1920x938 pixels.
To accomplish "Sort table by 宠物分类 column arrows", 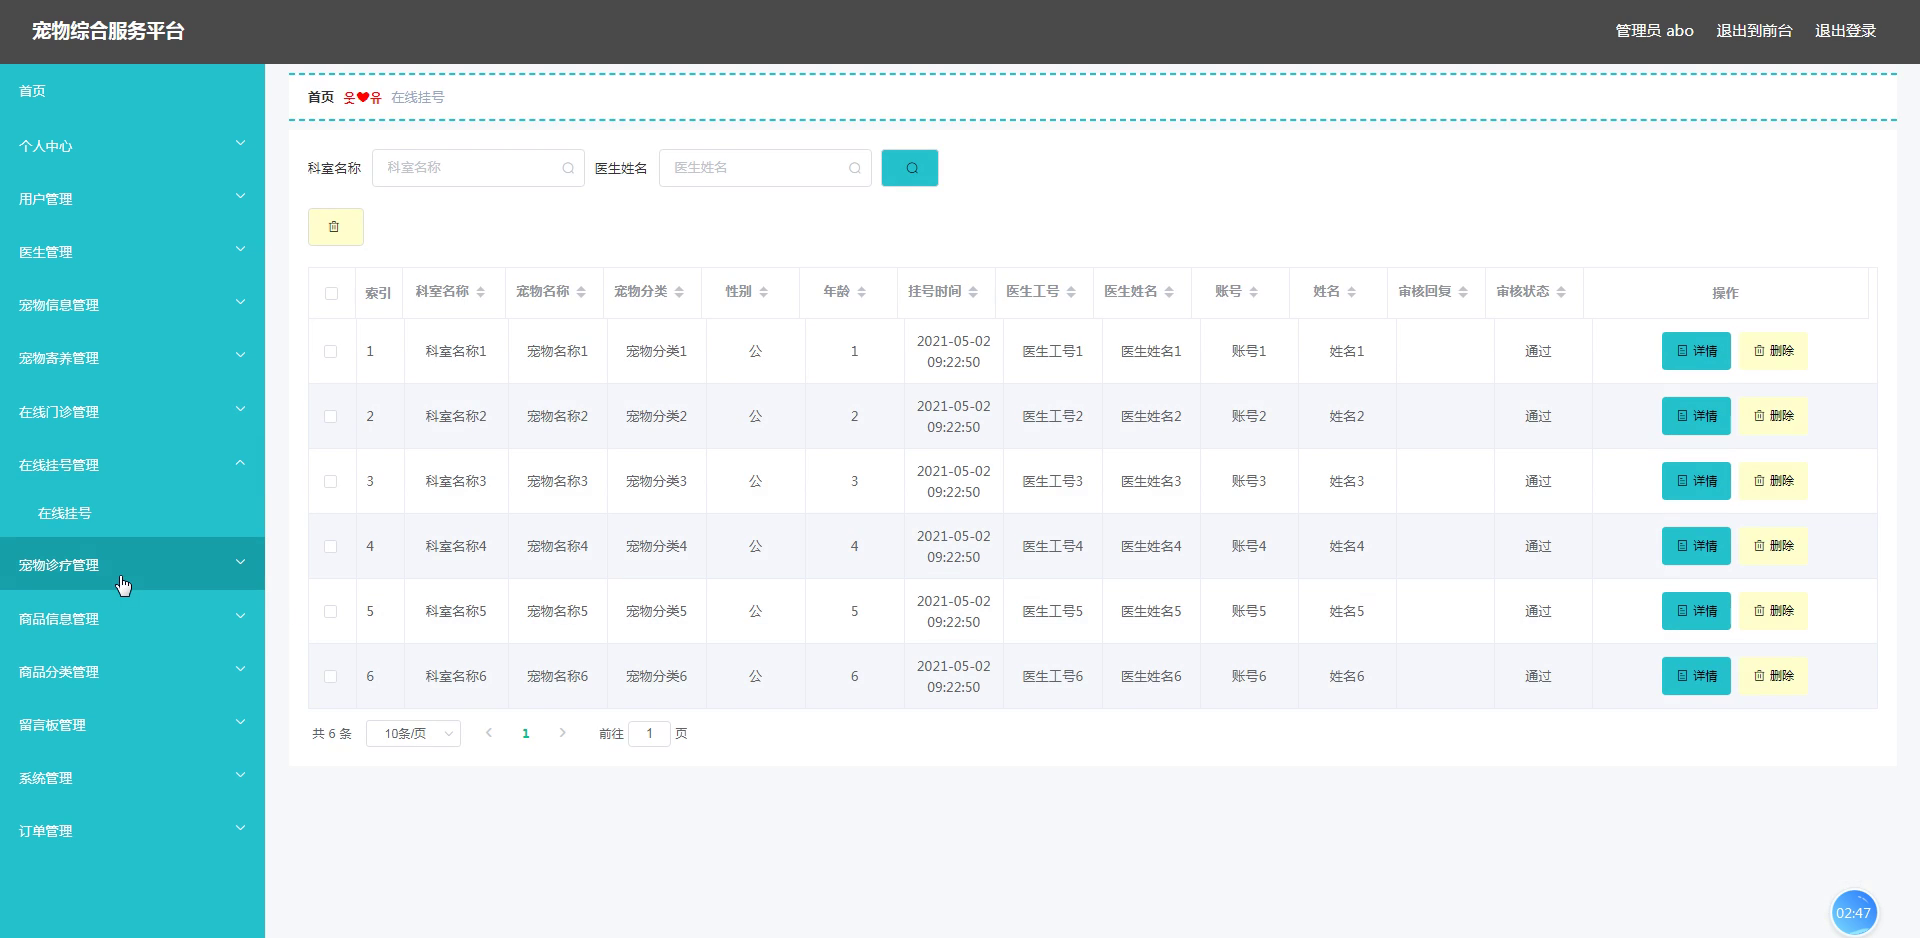I will tap(679, 292).
